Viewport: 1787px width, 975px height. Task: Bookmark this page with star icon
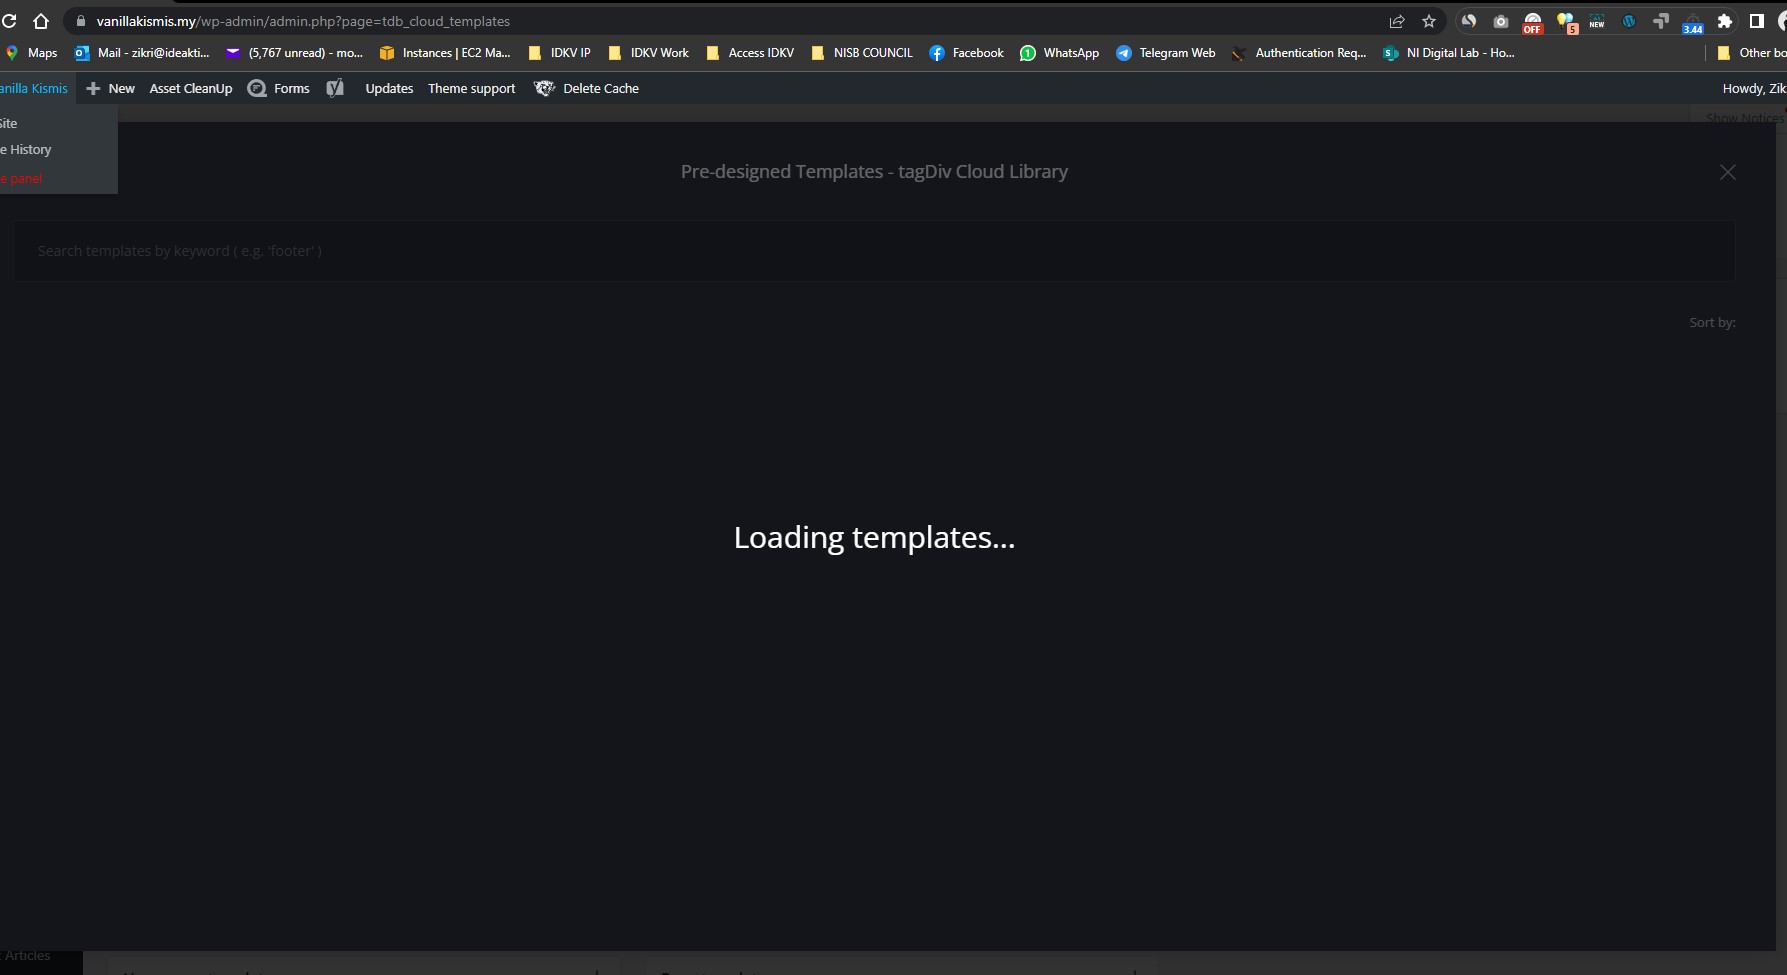click(1429, 21)
